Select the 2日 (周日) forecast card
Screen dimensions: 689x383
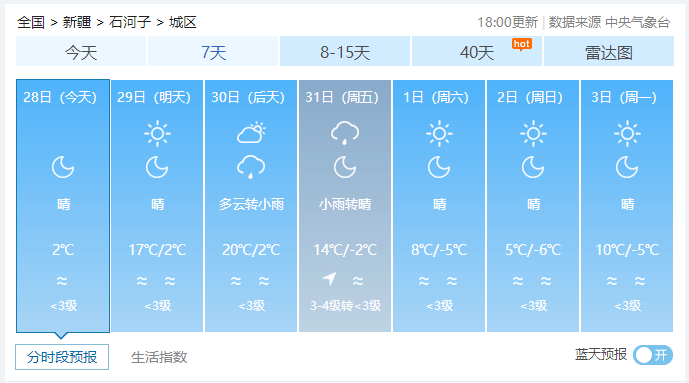[533, 206]
